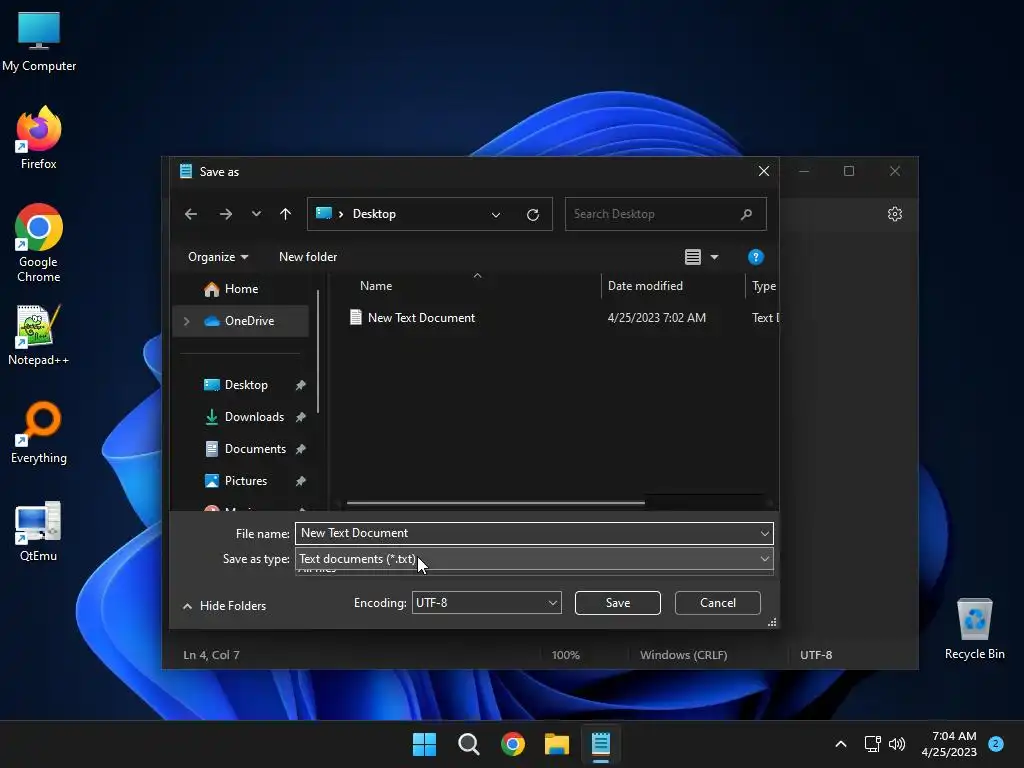1024x768 pixels.
Task: Open notification badge showing 2
Action: 995,744
